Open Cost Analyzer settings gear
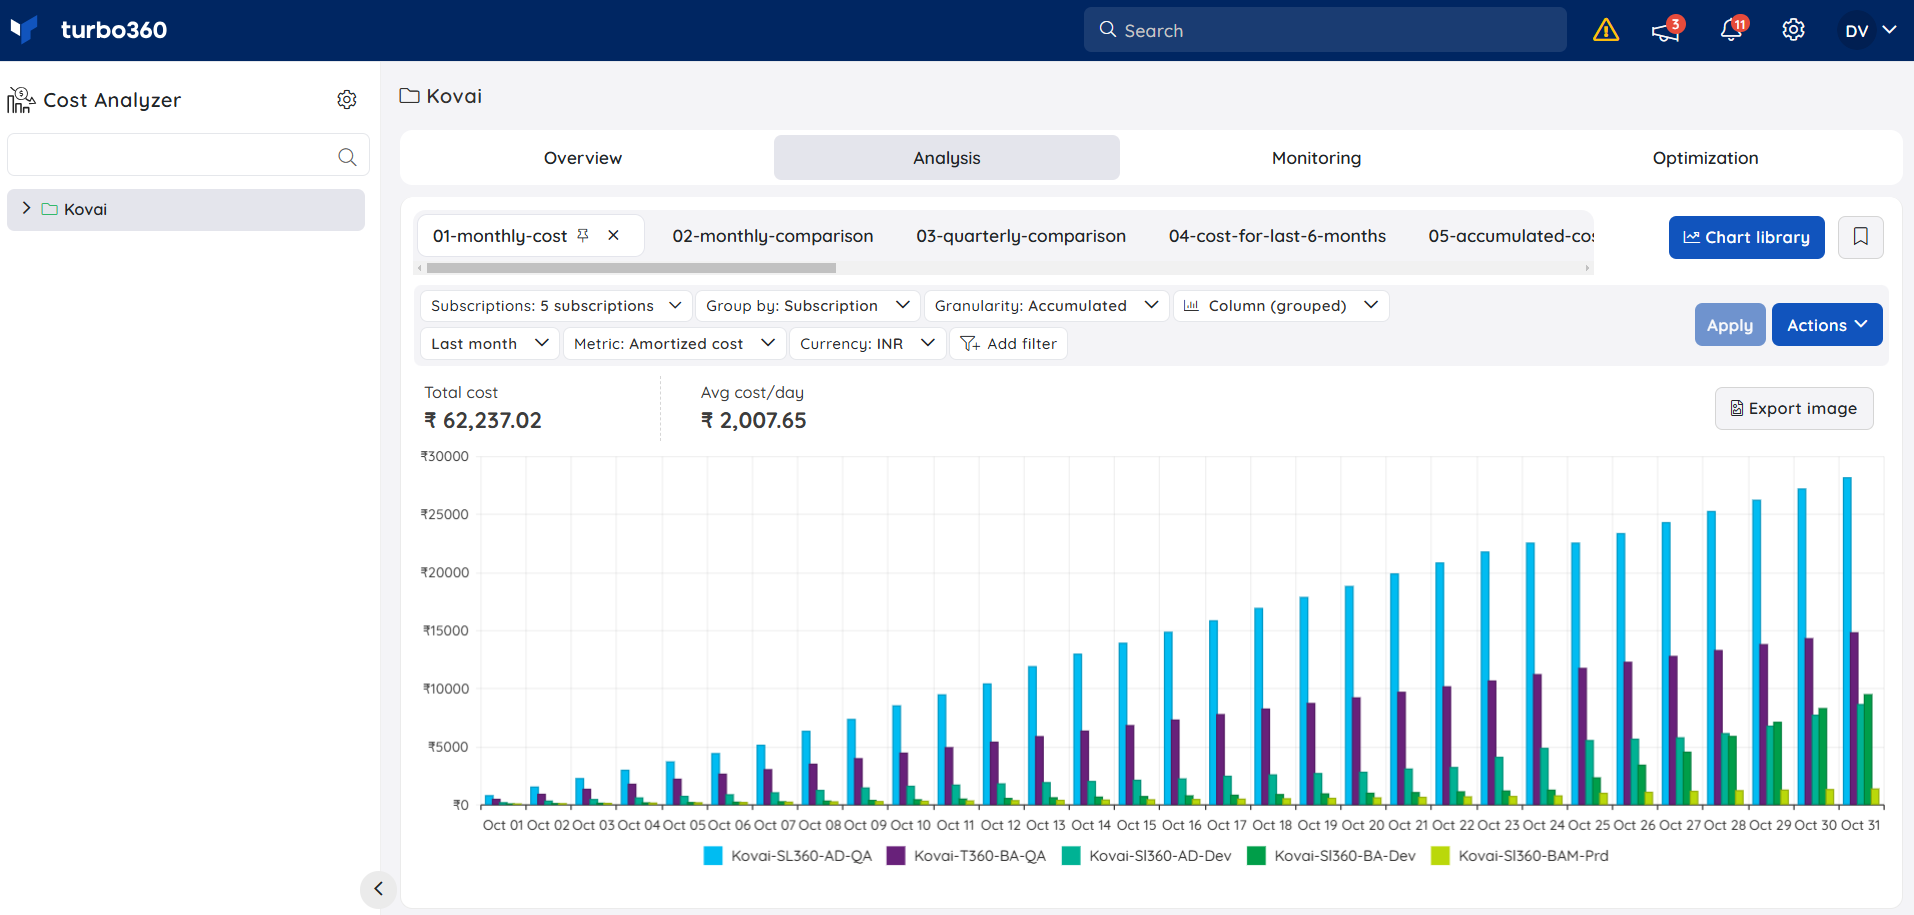Image resolution: width=1914 pixels, height=915 pixels. 347,99
